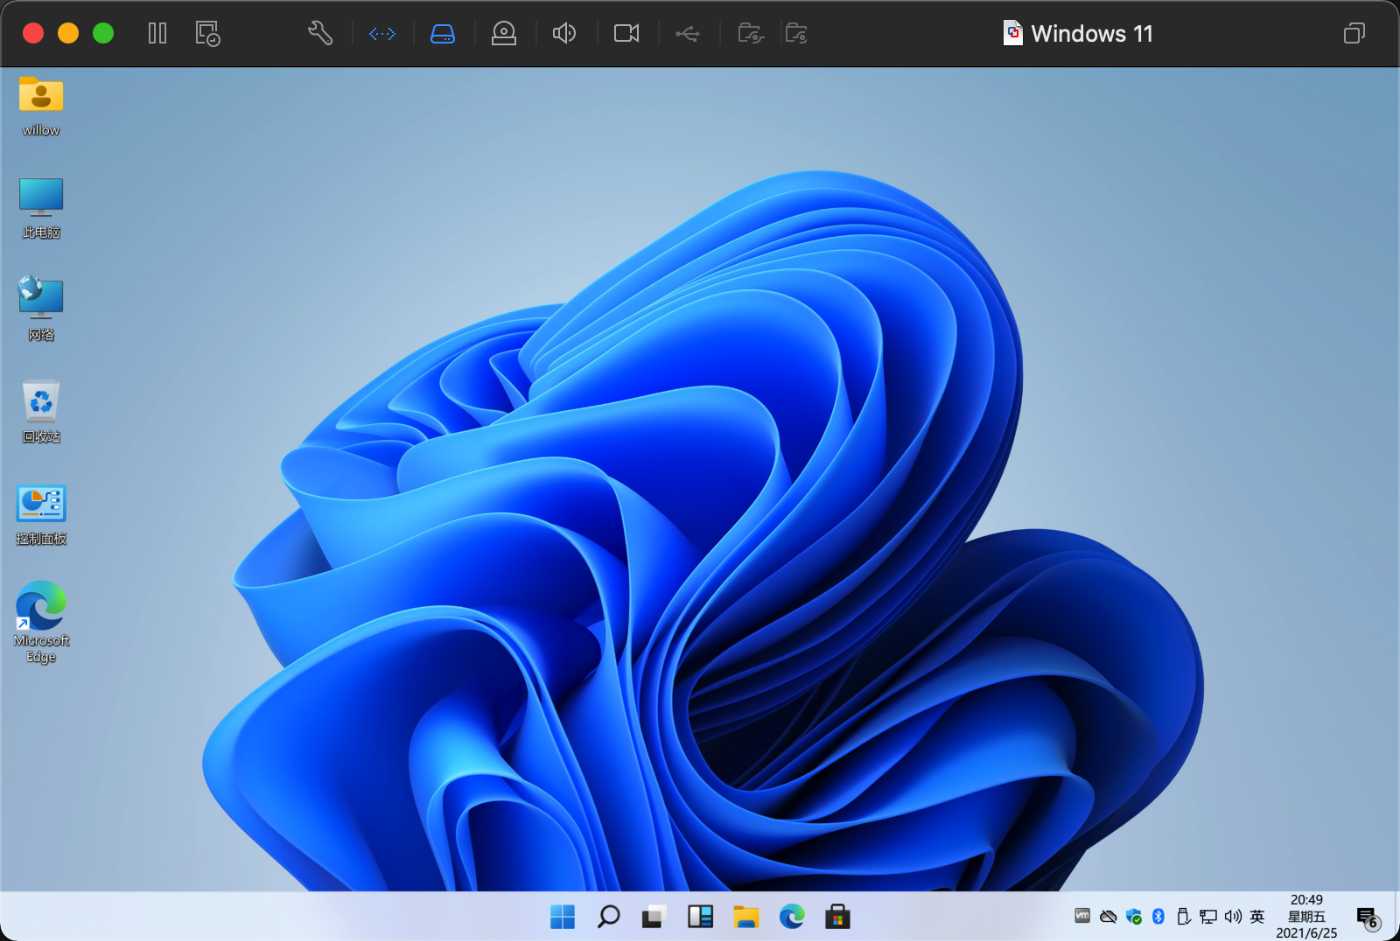Screen dimensions: 1400x941
Task: Select the 网络 desktop icon
Action: pos(41,310)
